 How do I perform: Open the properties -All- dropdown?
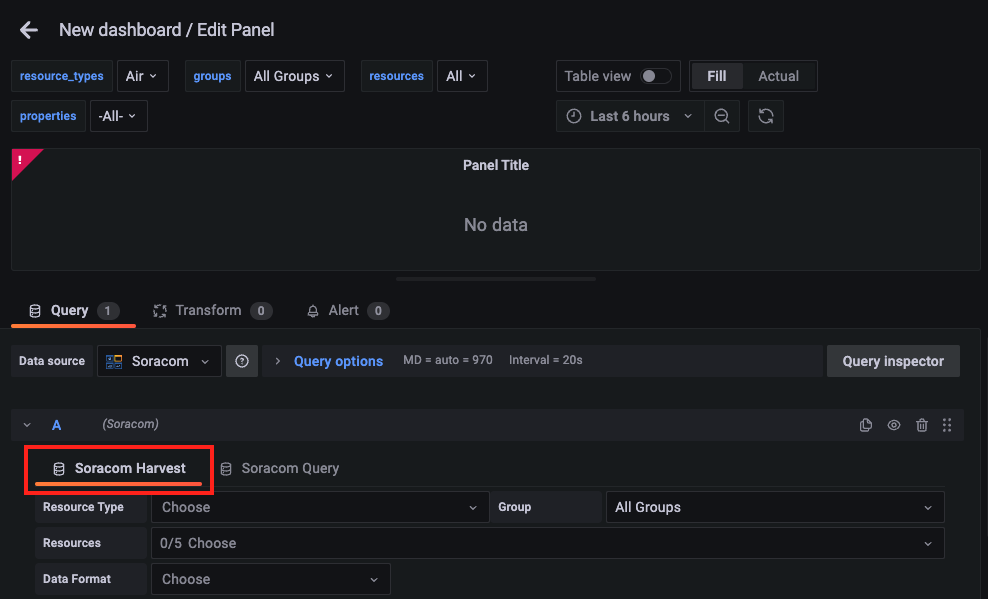click(x=118, y=115)
